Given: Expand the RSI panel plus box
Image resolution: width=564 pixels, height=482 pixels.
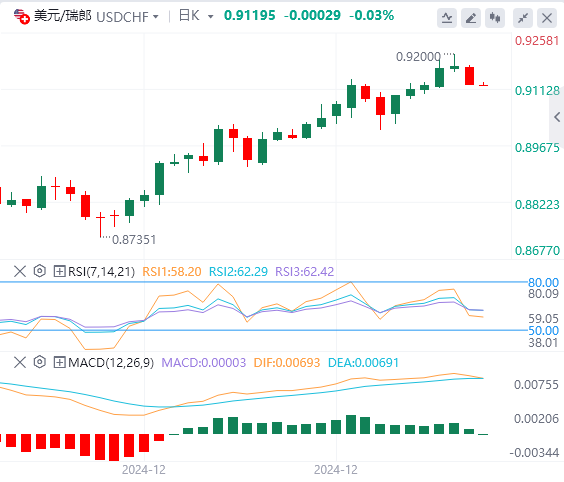Looking at the screenshot, I should tap(59, 271).
